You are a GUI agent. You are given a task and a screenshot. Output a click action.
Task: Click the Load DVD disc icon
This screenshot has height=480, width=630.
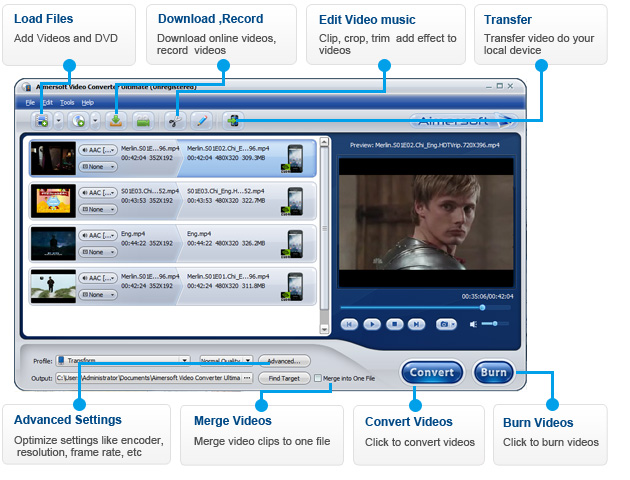pyautogui.click(x=78, y=121)
